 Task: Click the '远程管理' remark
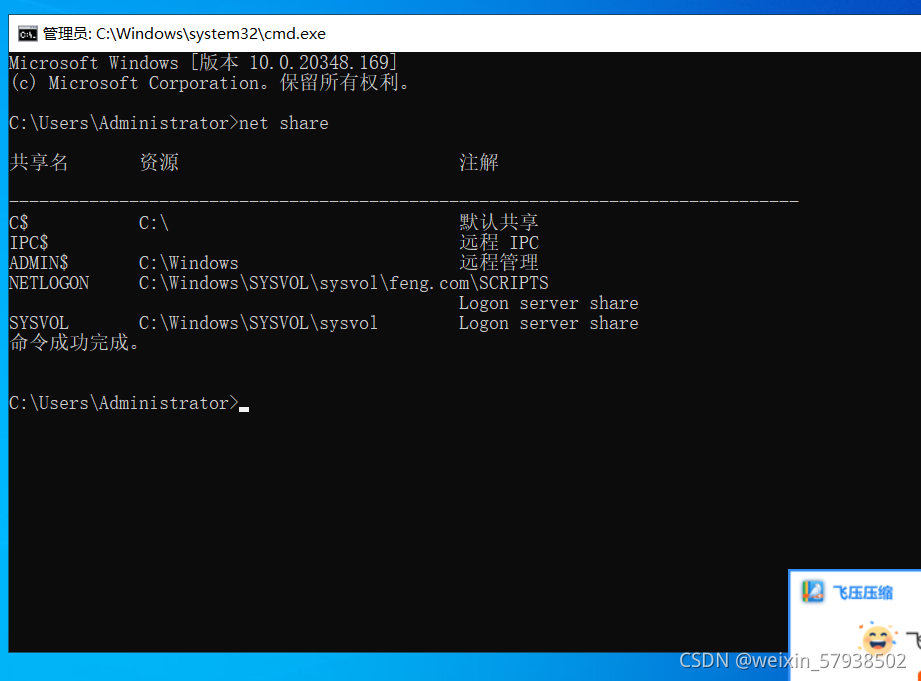[x=499, y=262]
